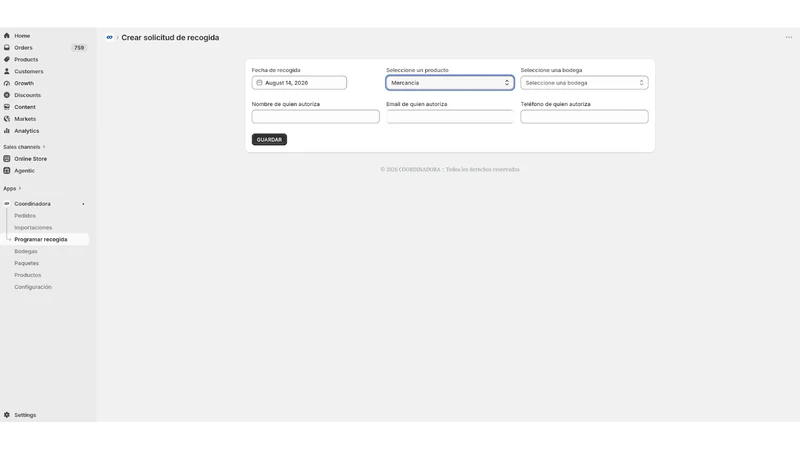Click the Agentic channel icon
The height and width of the screenshot is (450, 800).
point(7,170)
